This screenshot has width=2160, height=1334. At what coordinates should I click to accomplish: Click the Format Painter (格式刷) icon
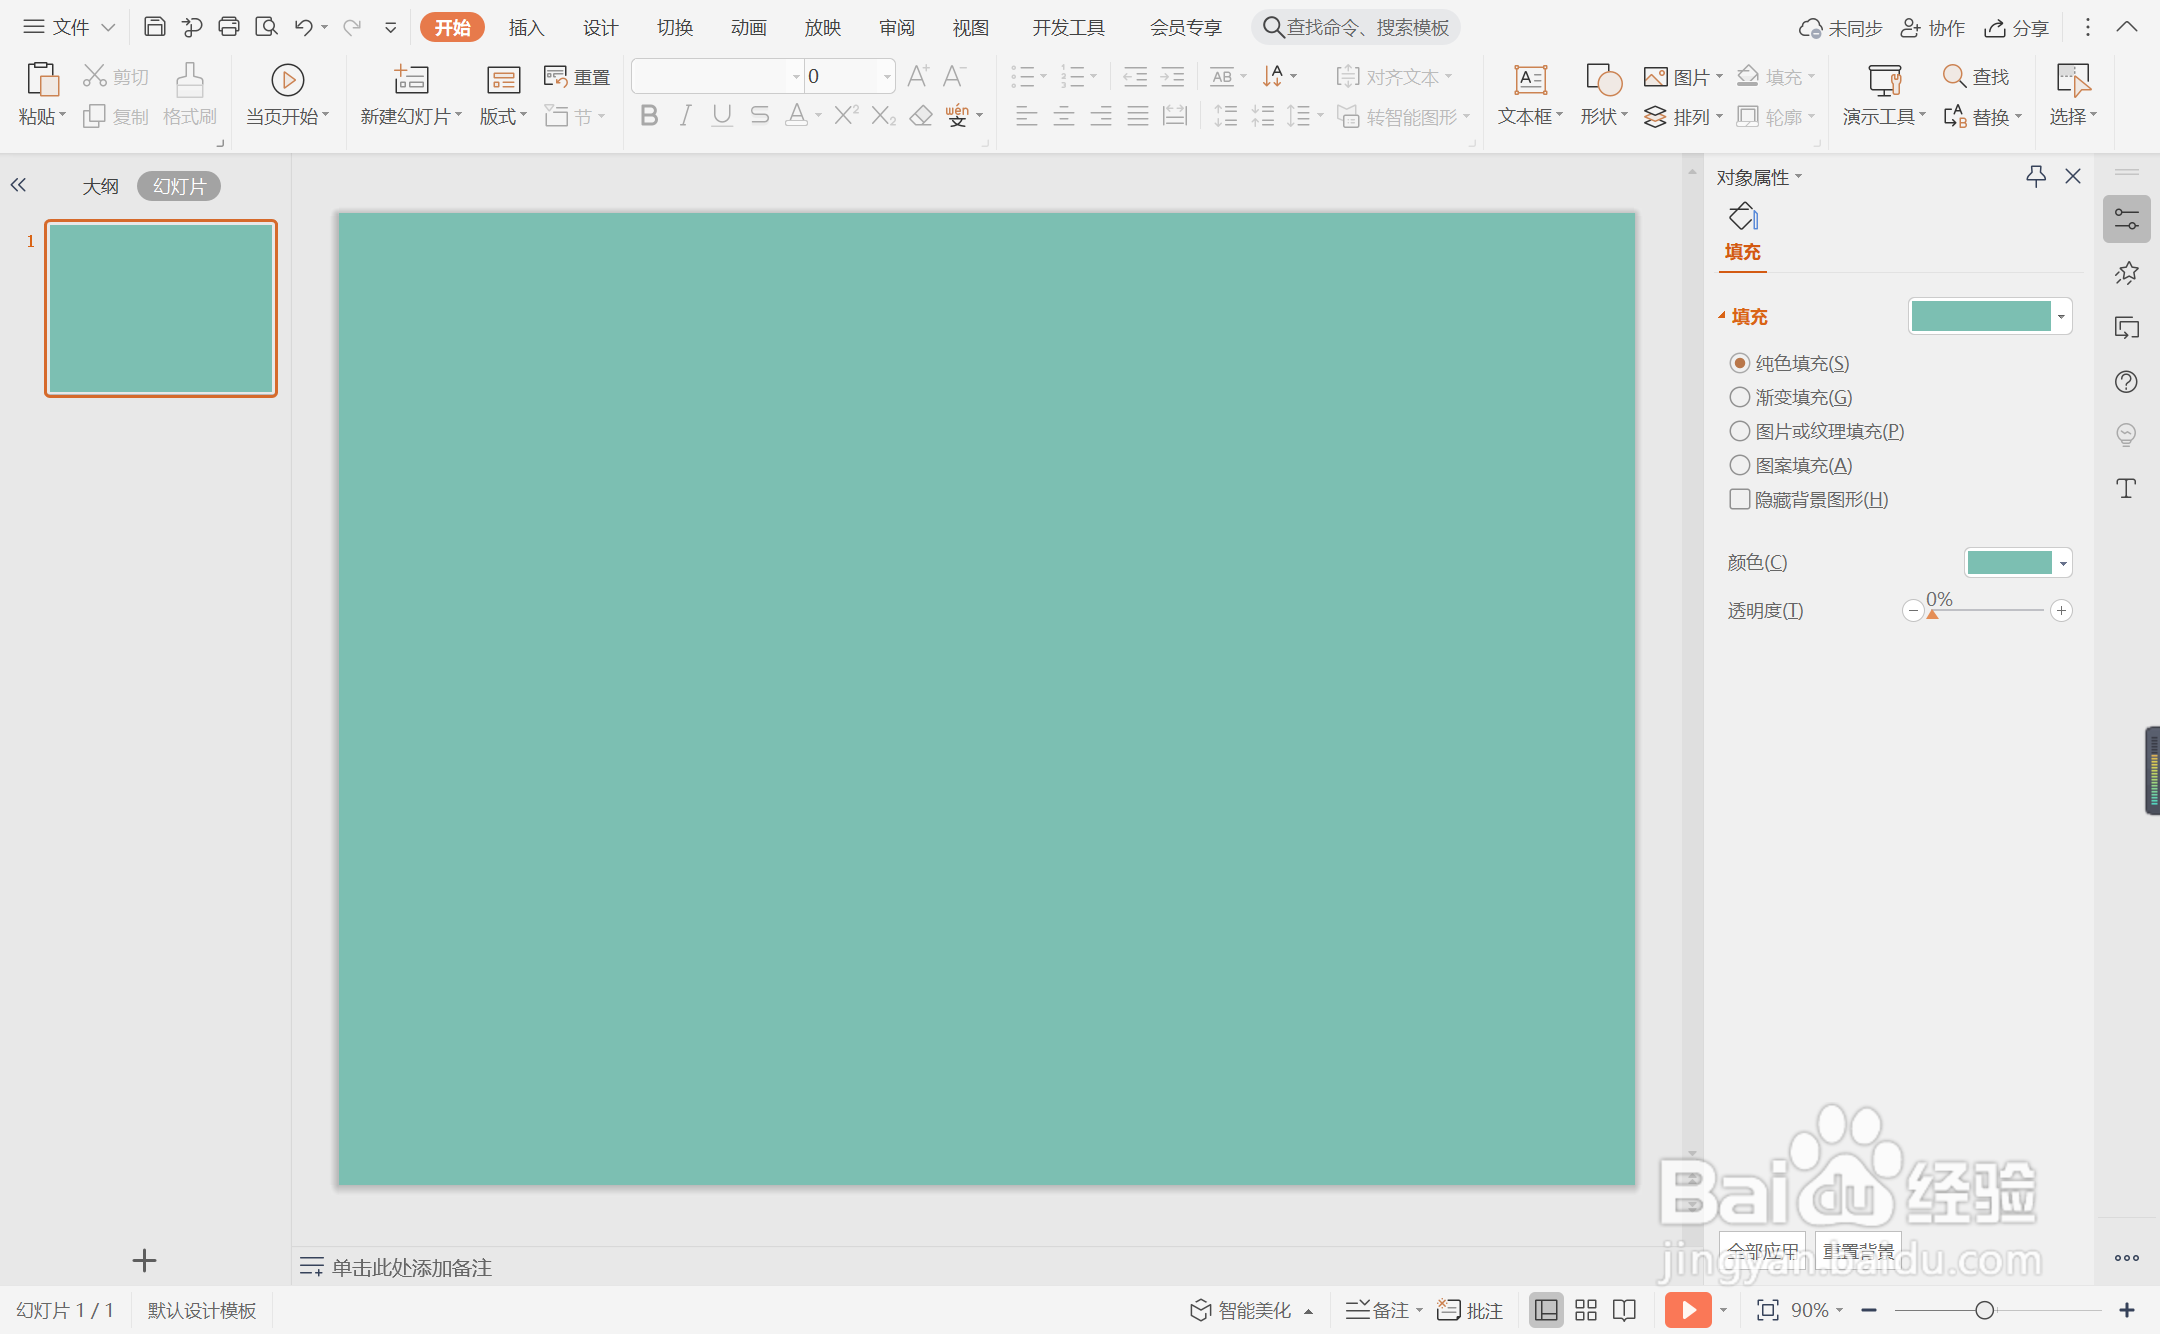point(190,79)
